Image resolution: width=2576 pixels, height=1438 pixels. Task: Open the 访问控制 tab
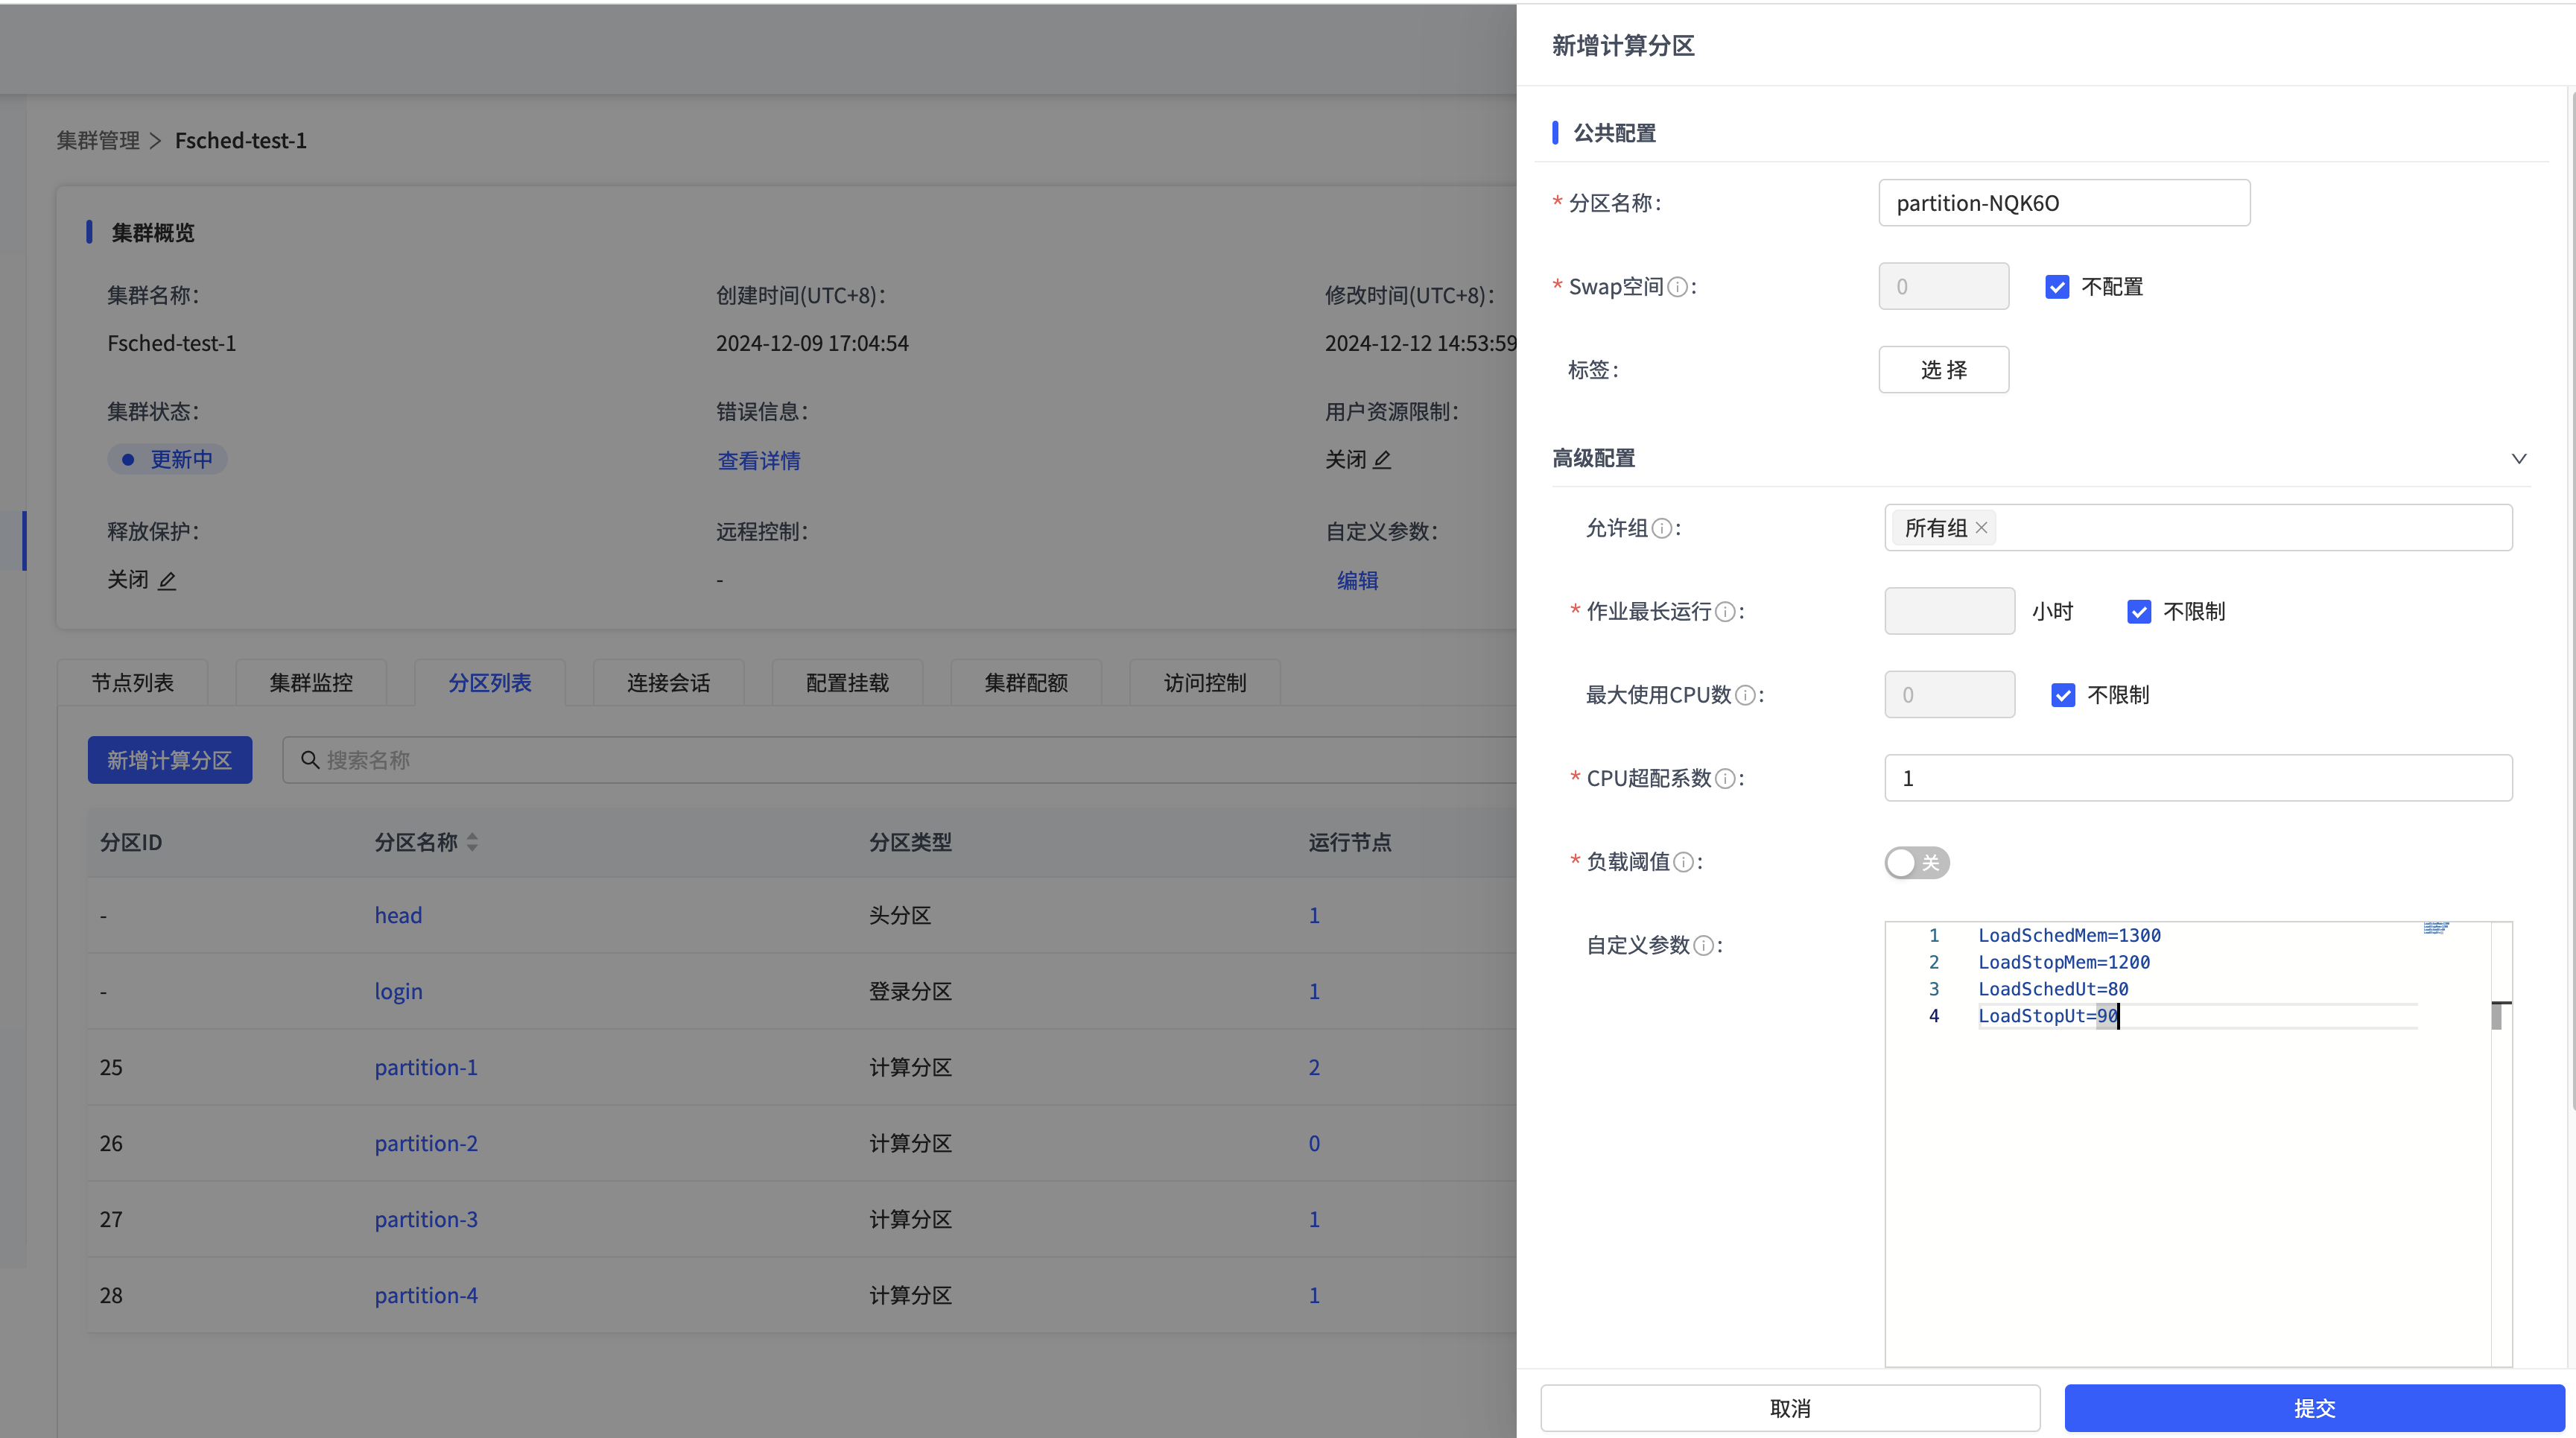1205,683
